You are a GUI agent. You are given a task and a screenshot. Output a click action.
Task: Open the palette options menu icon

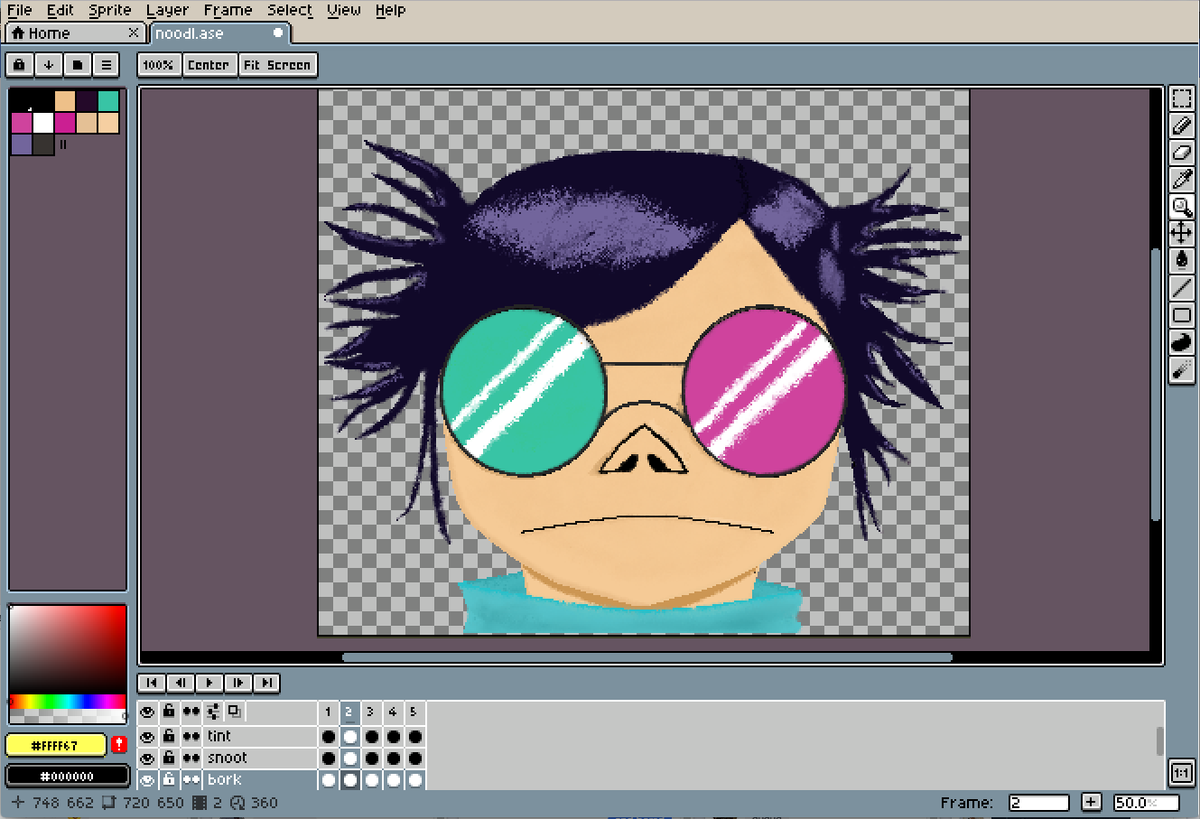click(x=105, y=65)
